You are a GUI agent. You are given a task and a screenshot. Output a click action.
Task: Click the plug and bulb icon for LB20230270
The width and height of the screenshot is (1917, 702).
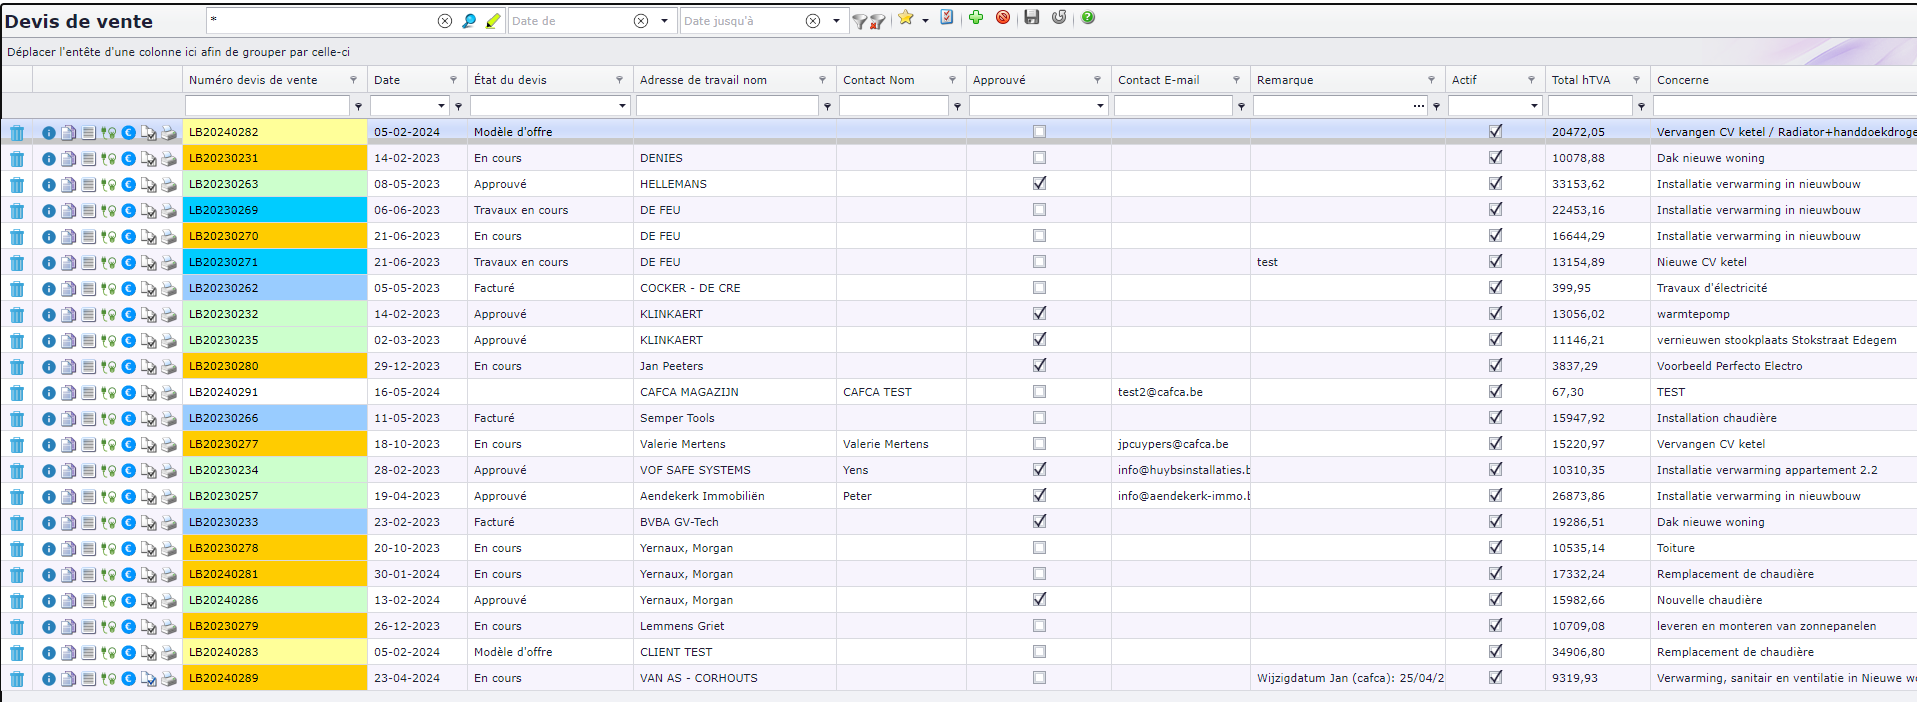tap(108, 236)
